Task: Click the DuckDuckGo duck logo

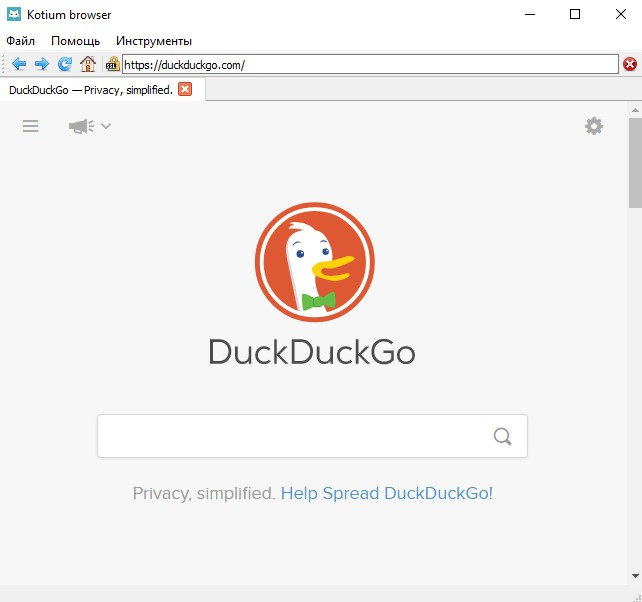Action: pos(314,262)
